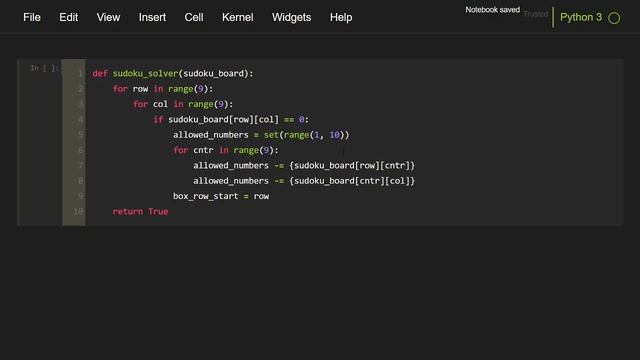
Task: Click the '{sudoku_board[cntr][col]}' expression
Action: (x=352, y=181)
